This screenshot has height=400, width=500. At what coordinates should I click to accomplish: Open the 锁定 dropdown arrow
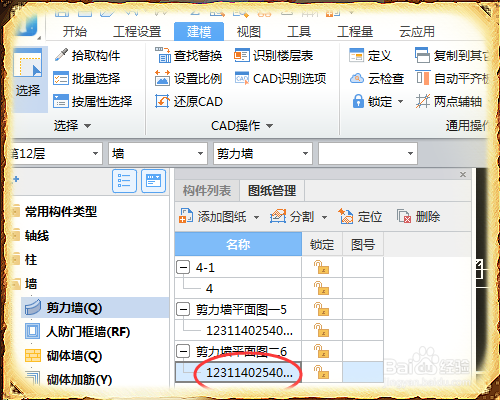[400, 101]
